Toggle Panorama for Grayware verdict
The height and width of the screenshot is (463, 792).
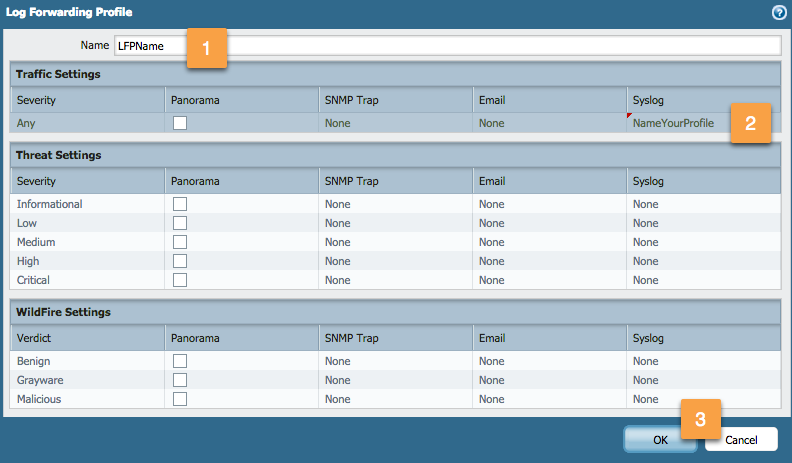pyautogui.click(x=180, y=380)
